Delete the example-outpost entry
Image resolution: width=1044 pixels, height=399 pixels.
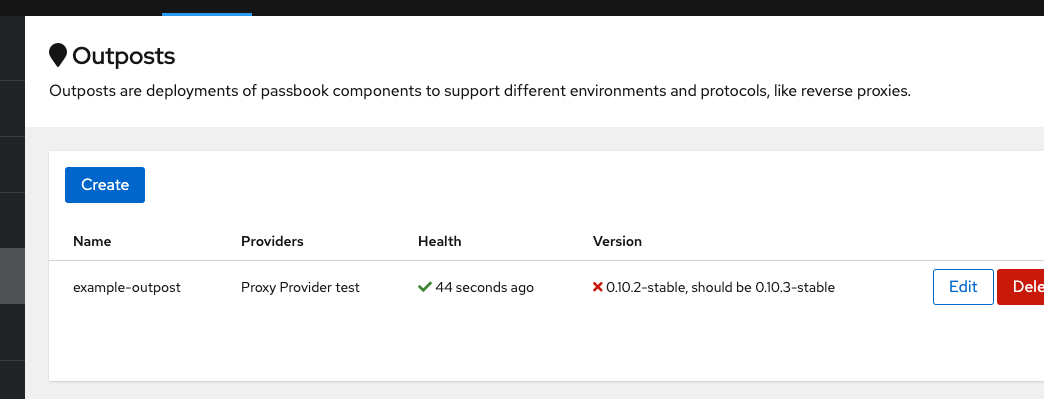click(x=1021, y=287)
